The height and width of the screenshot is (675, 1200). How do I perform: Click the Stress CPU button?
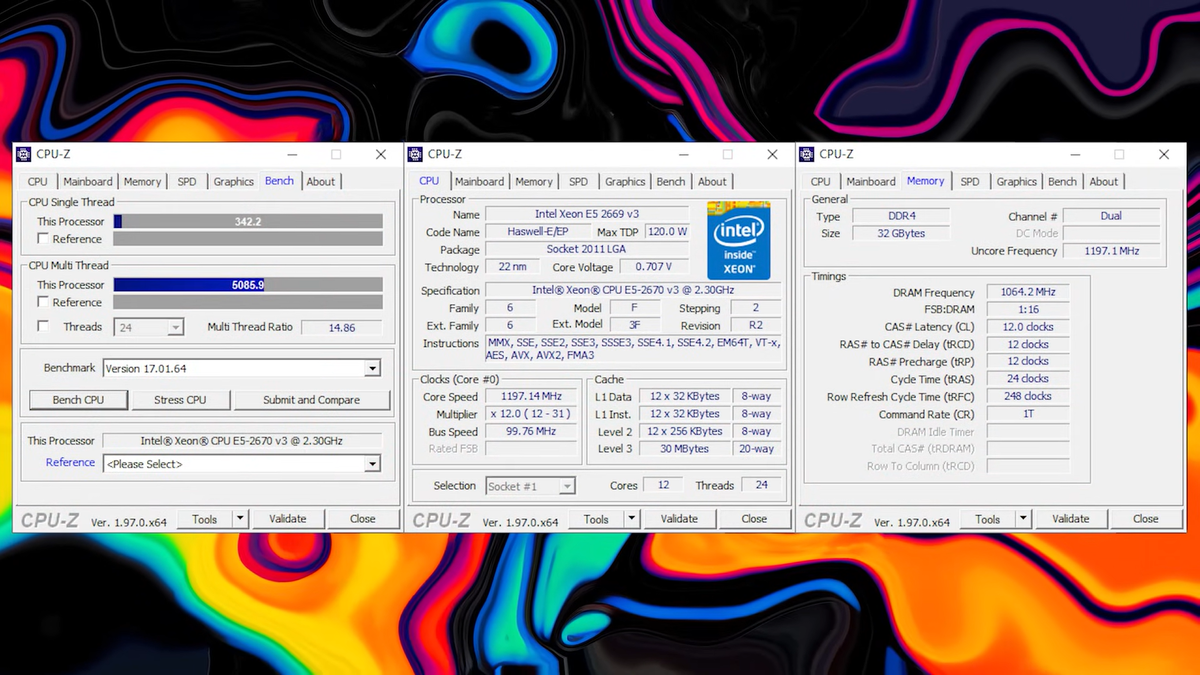(x=181, y=400)
